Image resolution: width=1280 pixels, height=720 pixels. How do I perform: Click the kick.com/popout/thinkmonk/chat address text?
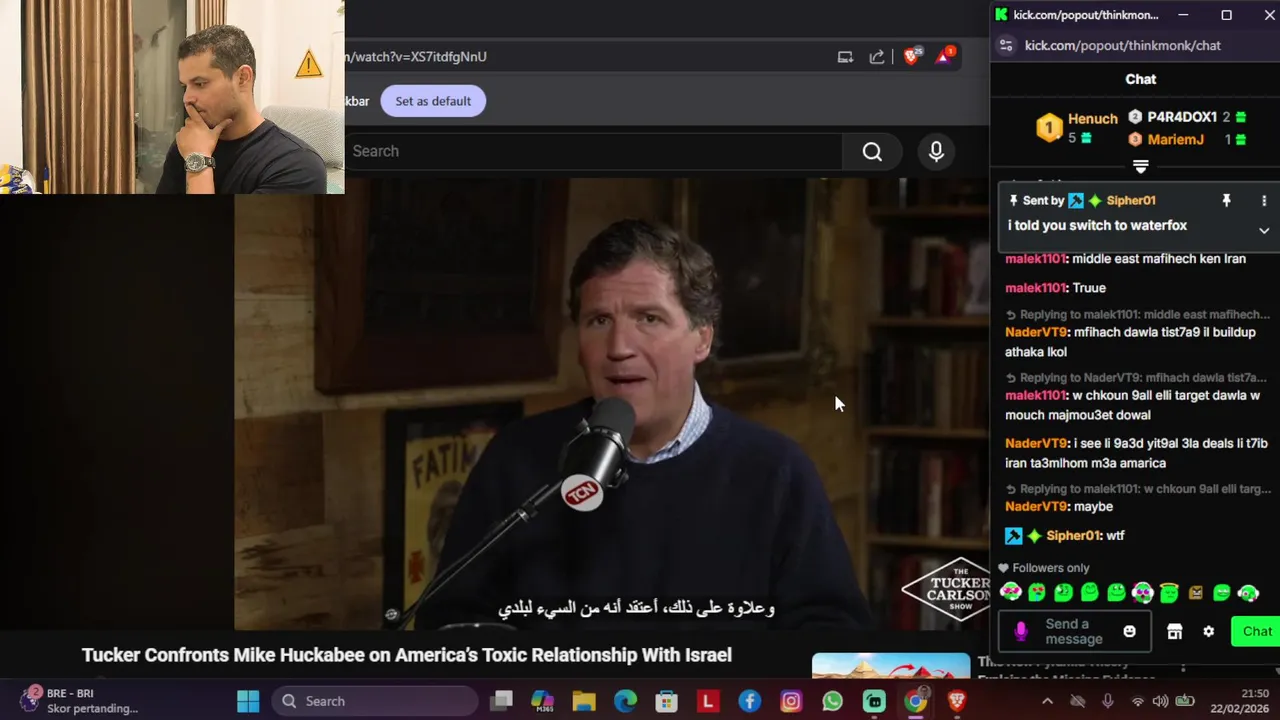point(1123,45)
